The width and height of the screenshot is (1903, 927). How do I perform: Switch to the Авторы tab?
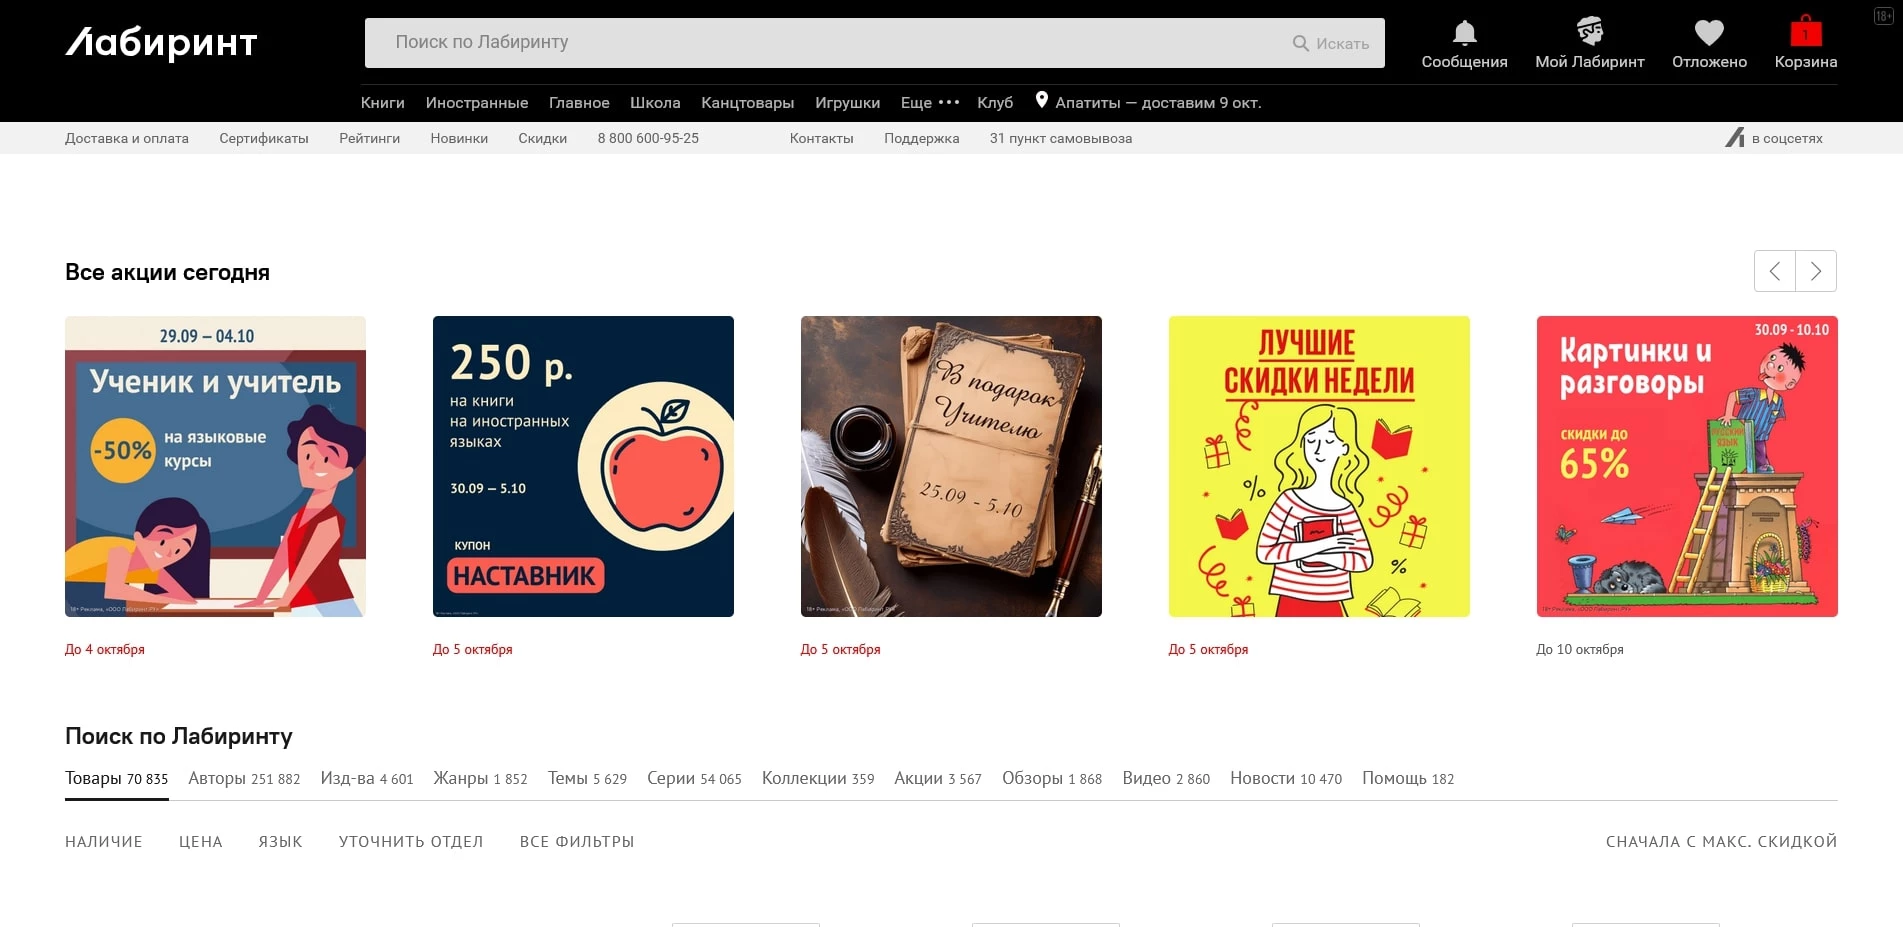coord(244,779)
